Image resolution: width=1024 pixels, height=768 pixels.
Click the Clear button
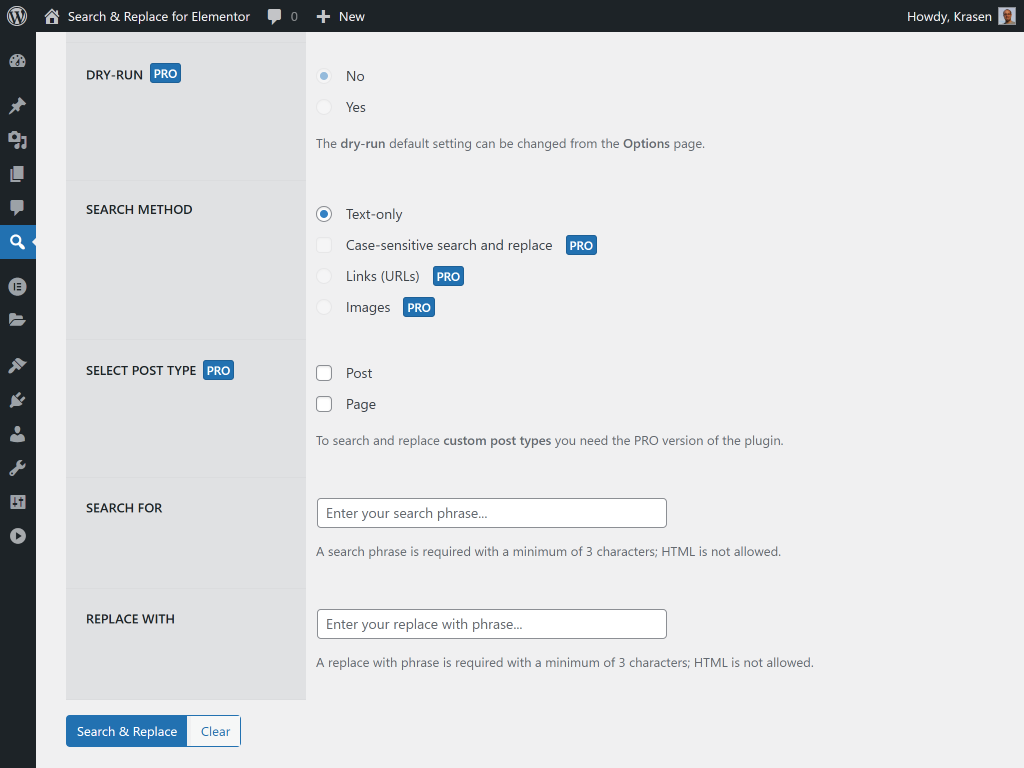coord(215,731)
